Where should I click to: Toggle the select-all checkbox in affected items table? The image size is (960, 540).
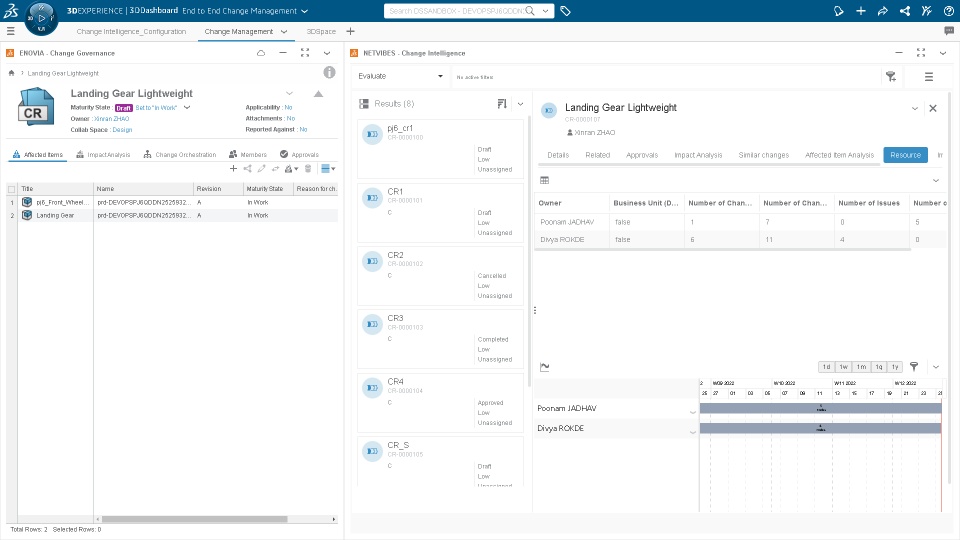[x=12, y=189]
